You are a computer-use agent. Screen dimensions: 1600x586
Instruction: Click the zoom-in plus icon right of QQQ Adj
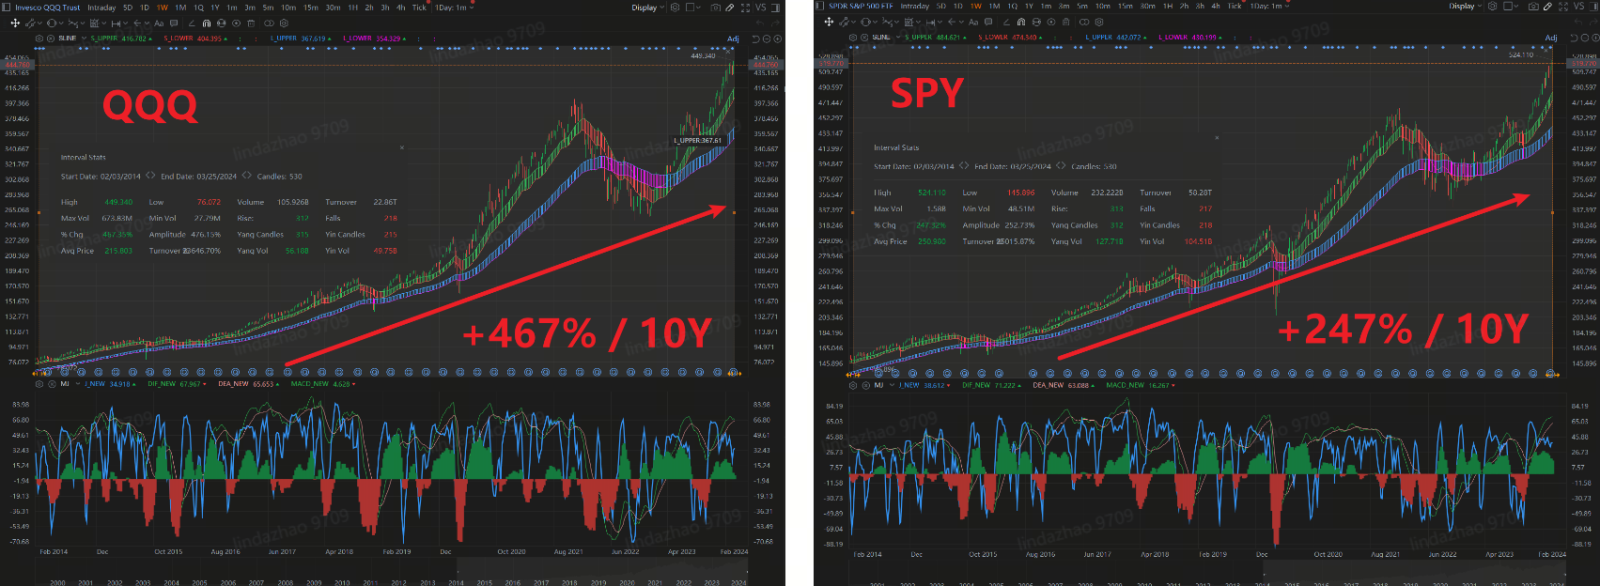point(777,39)
